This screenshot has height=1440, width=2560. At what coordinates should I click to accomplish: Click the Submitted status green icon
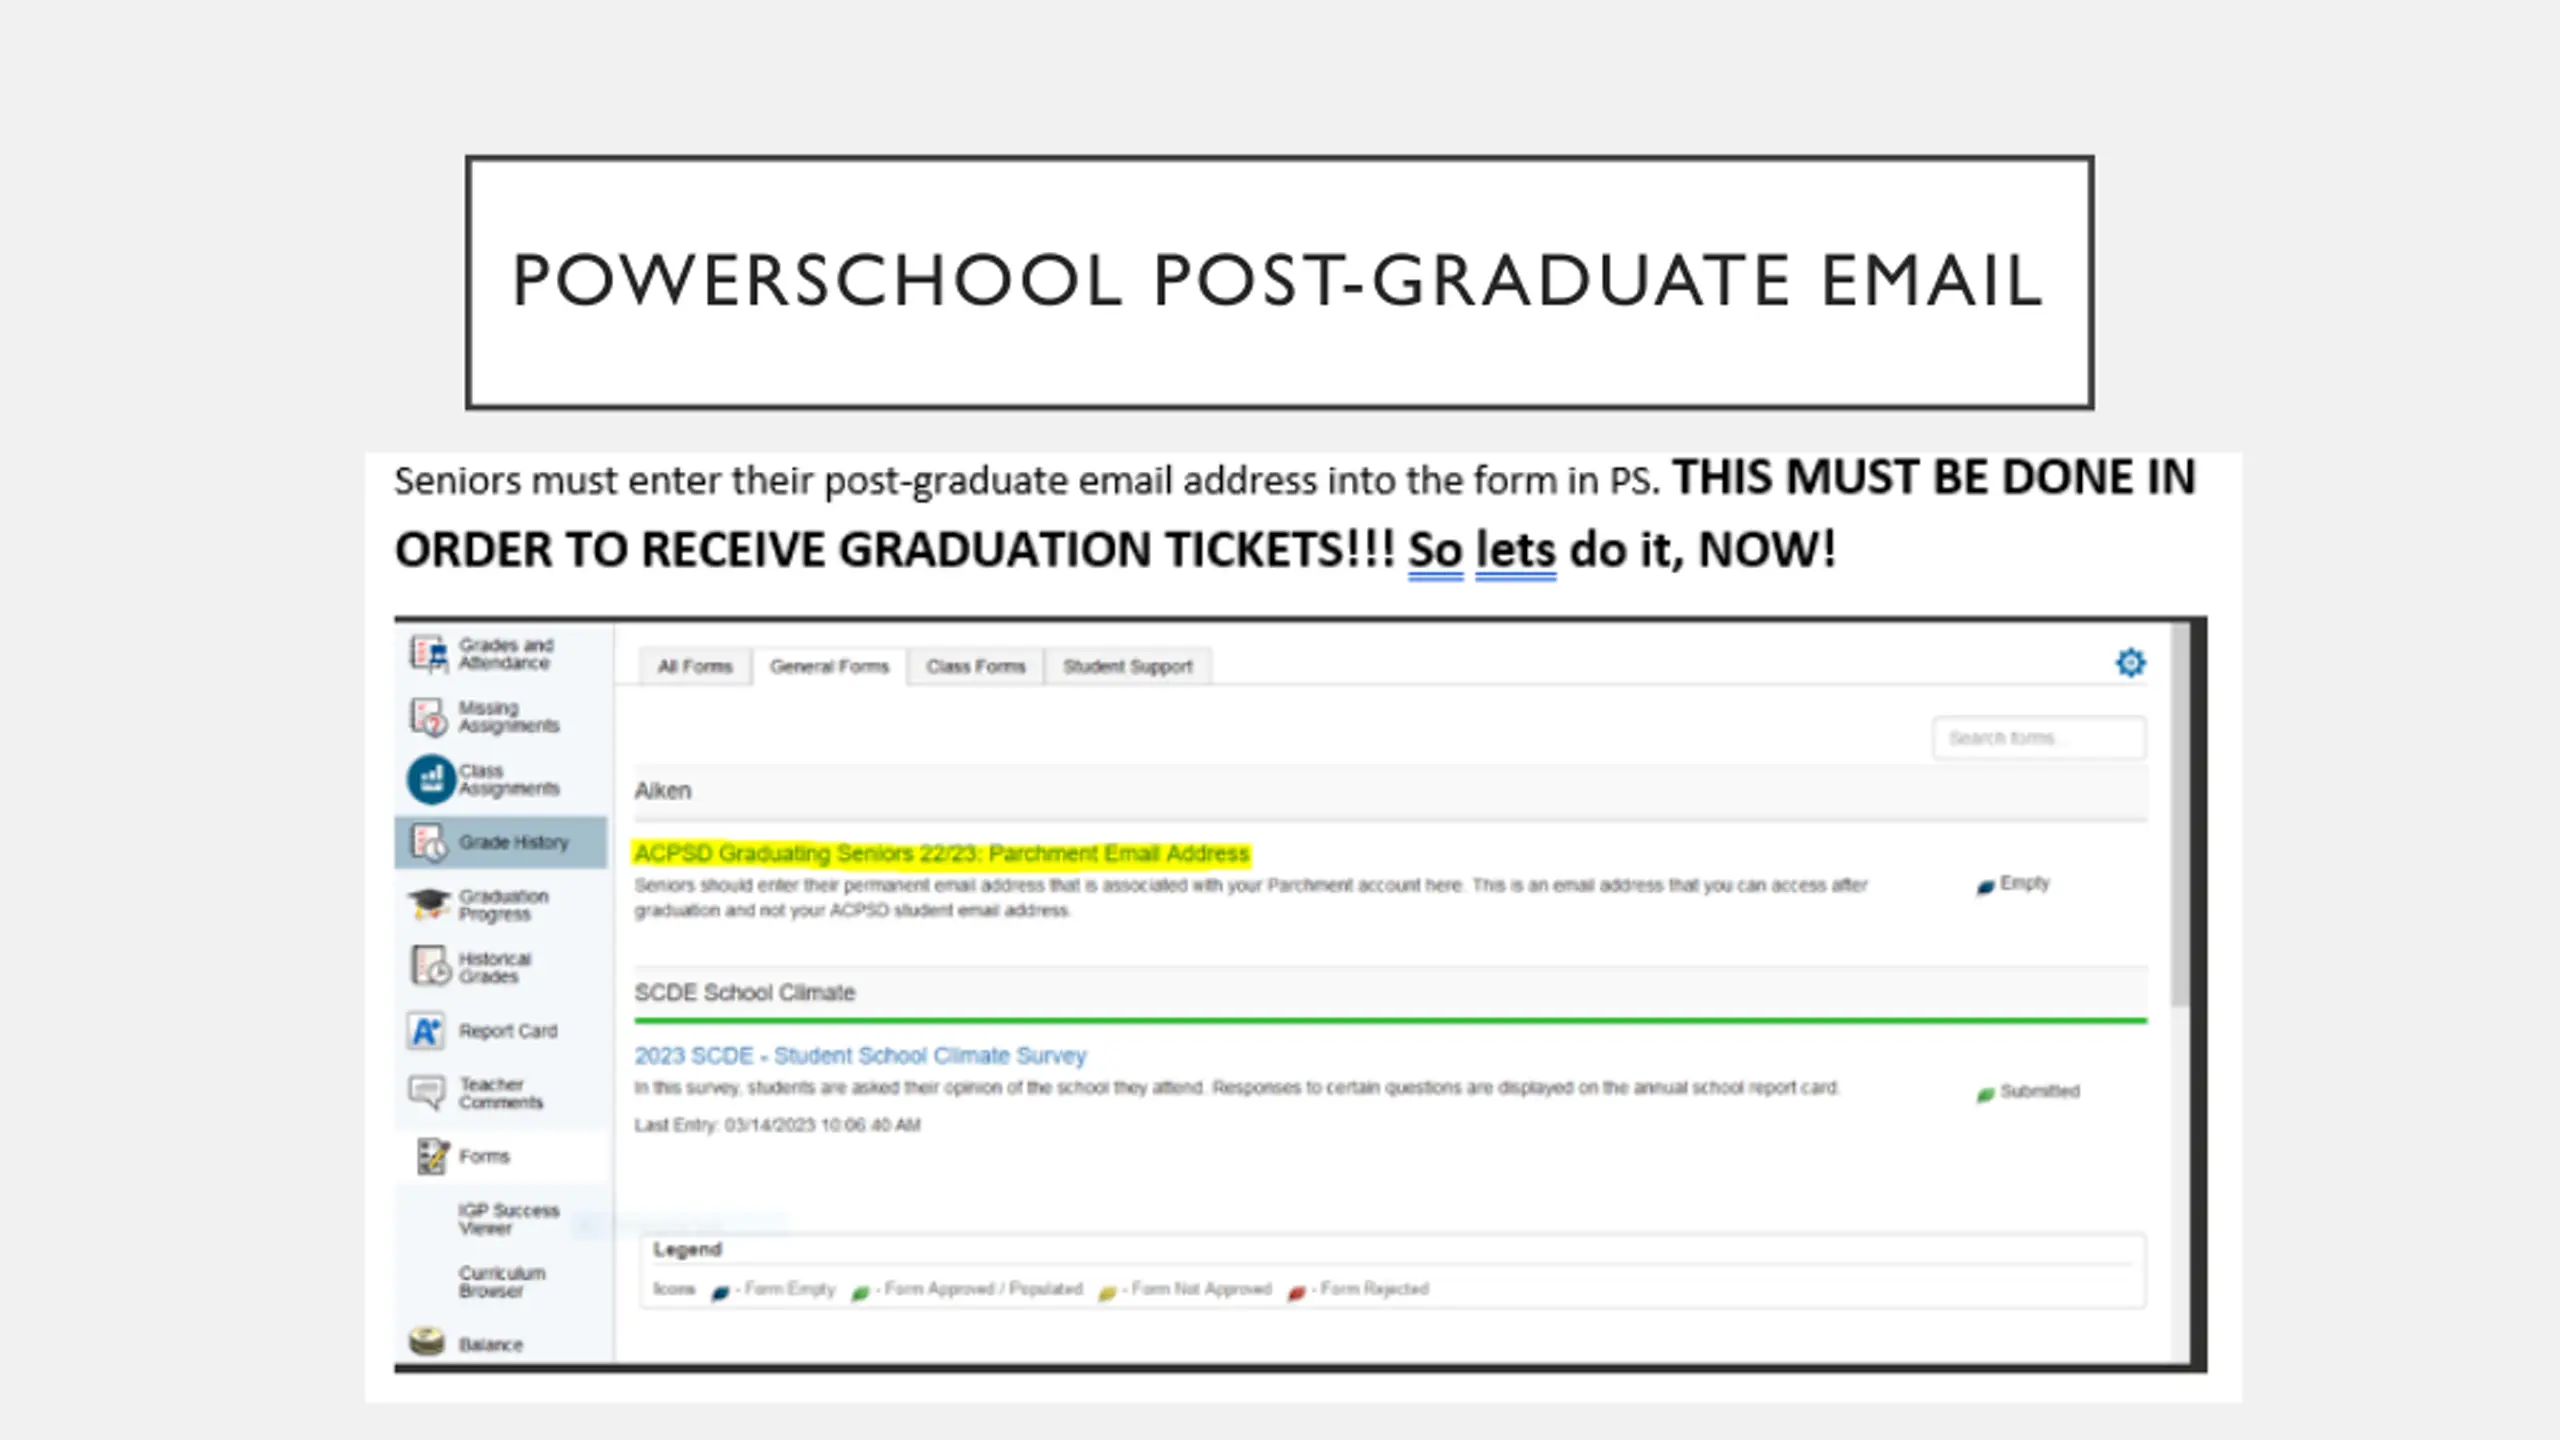coord(1985,1095)
